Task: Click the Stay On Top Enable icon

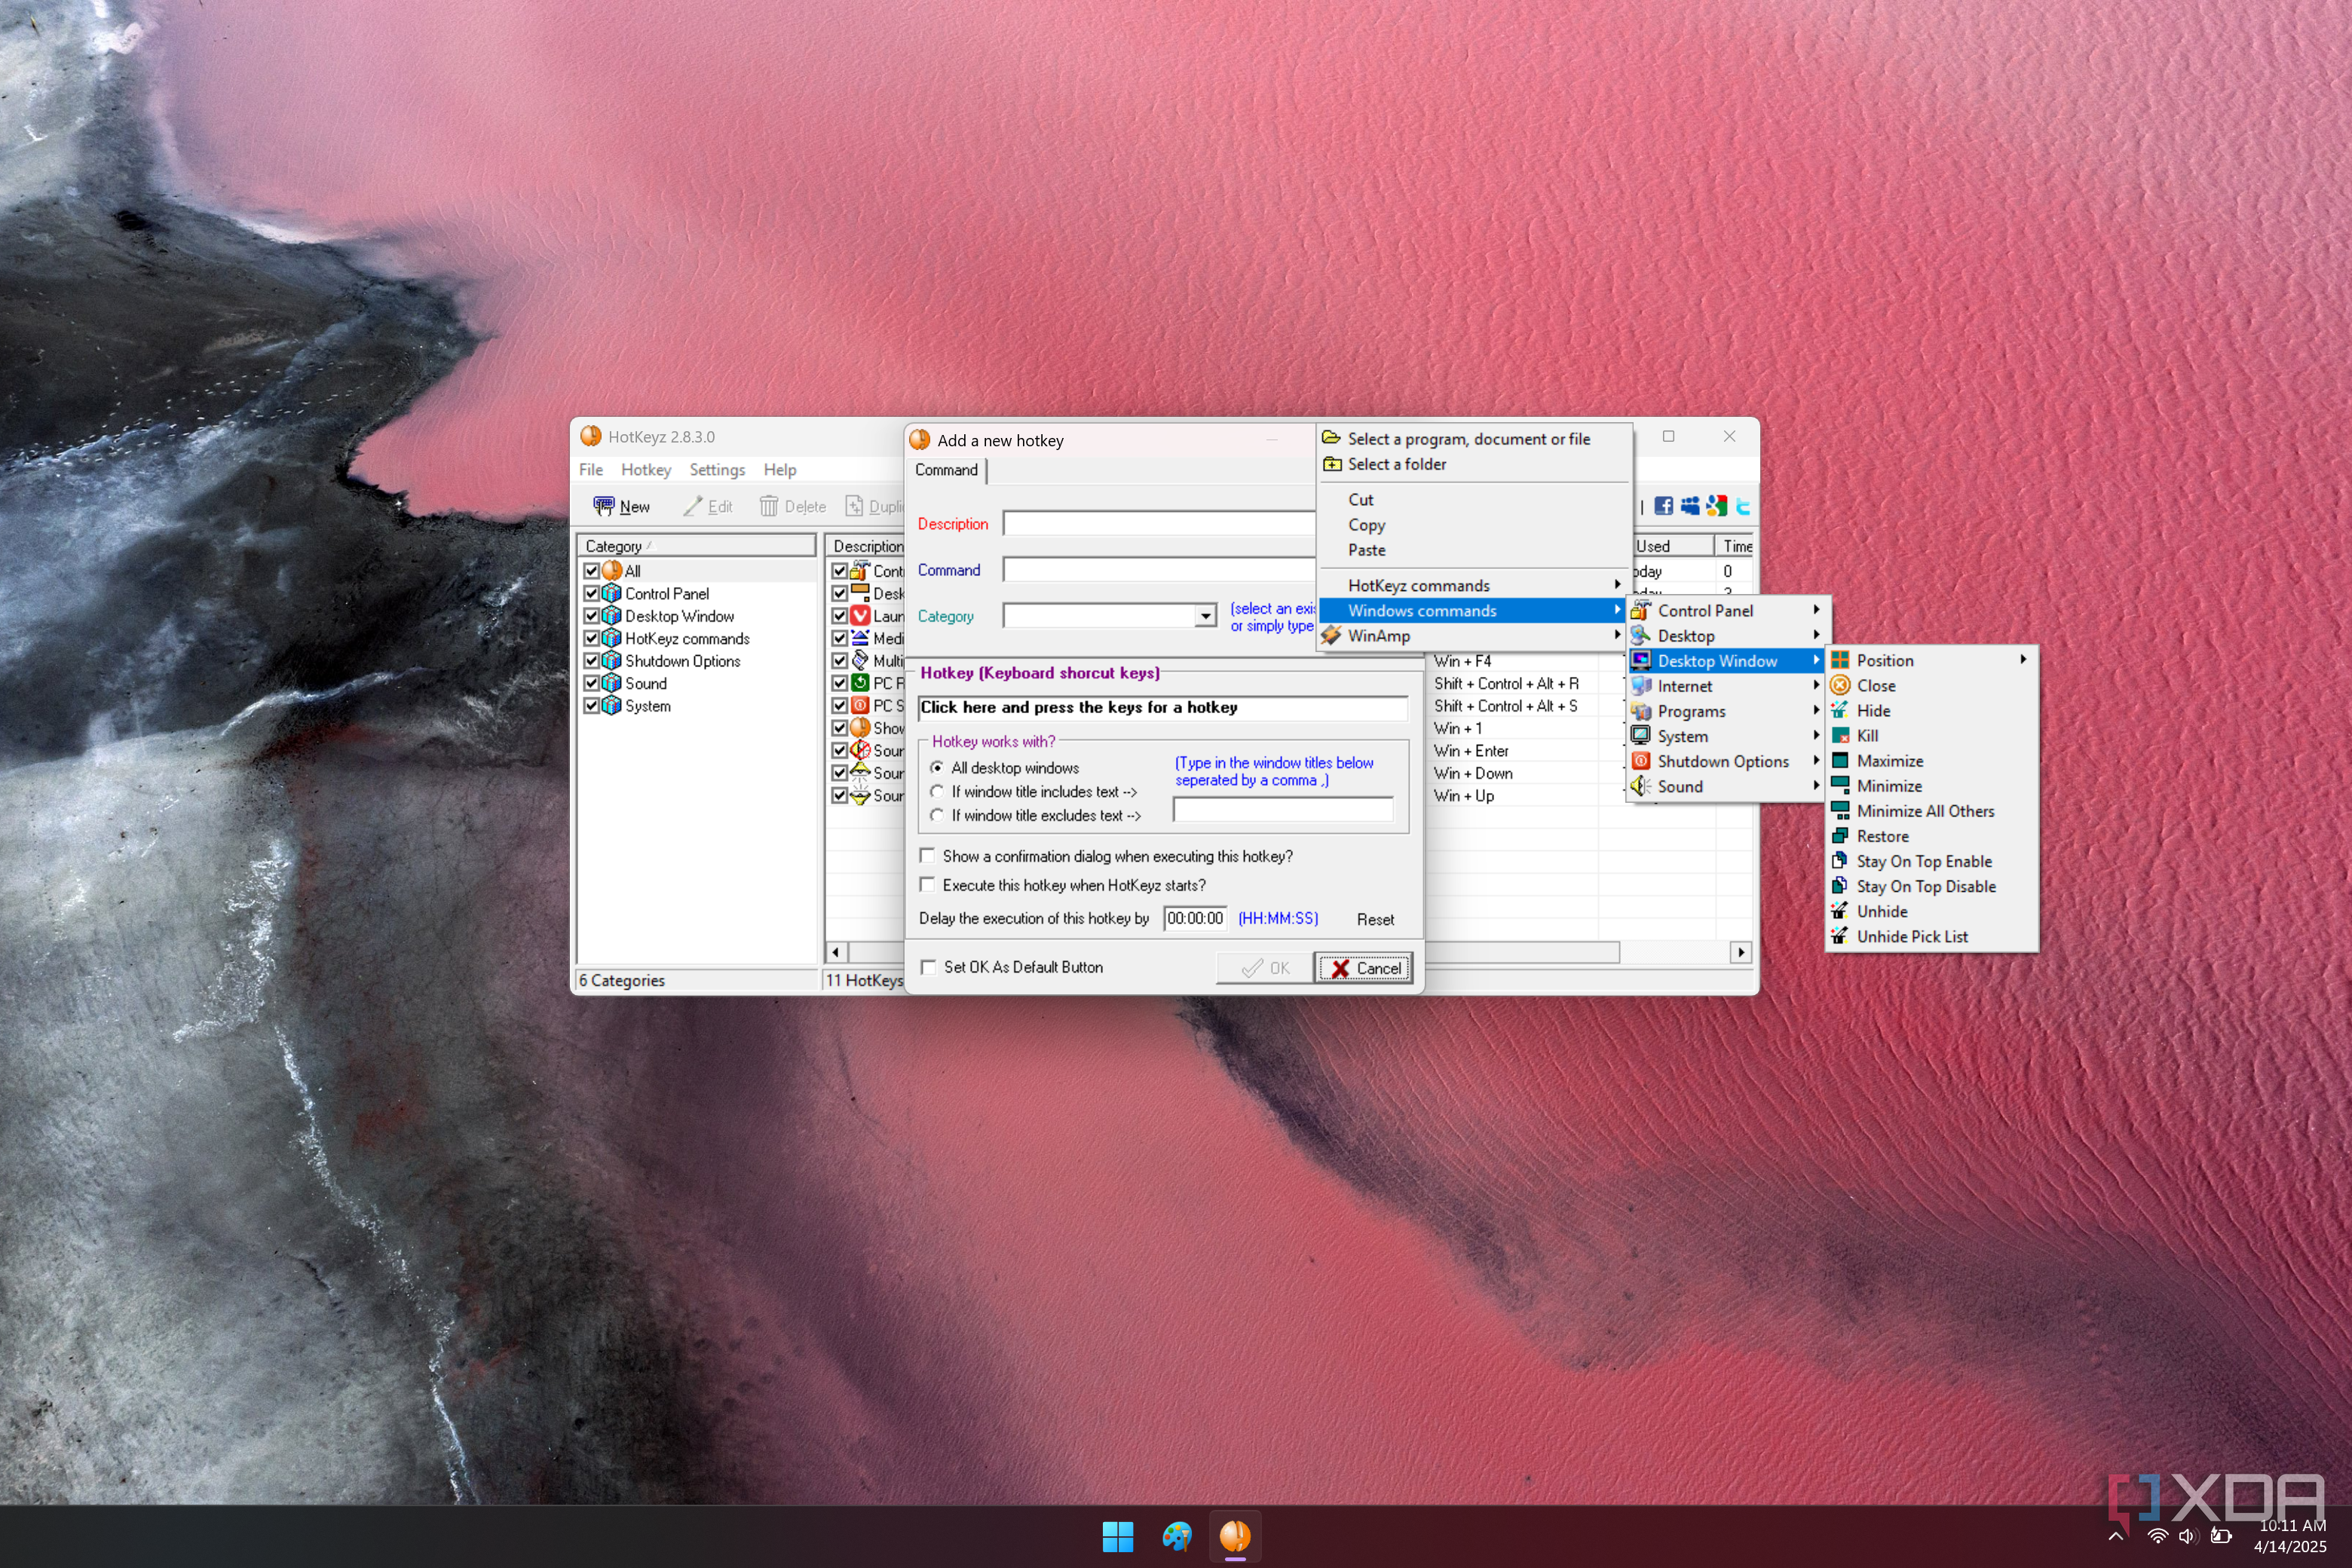Action: coord(1839,860)
